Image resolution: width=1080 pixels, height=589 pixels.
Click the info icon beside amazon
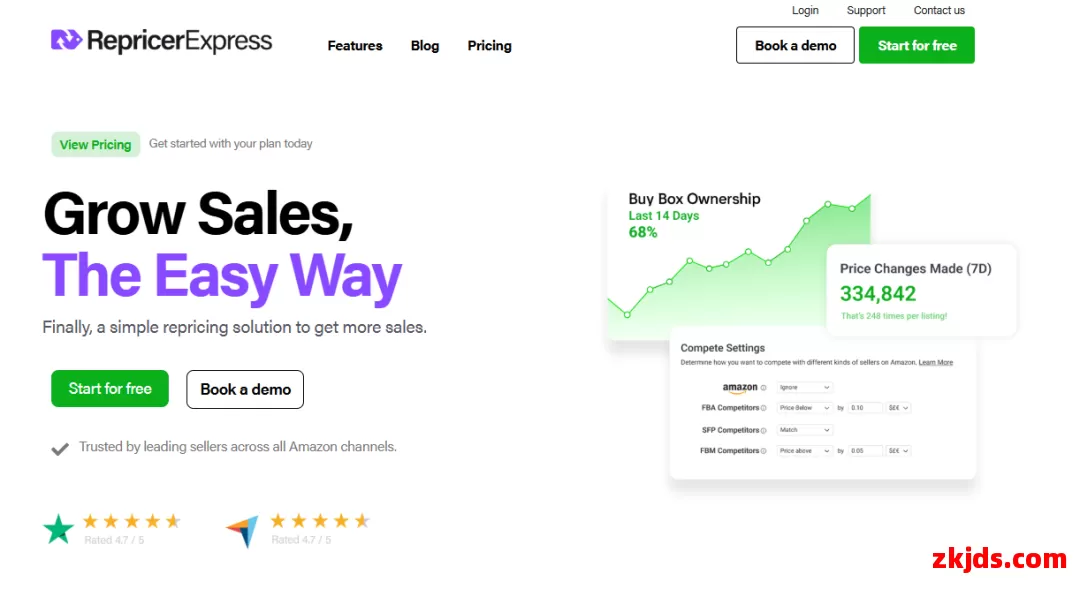(763, 388)
